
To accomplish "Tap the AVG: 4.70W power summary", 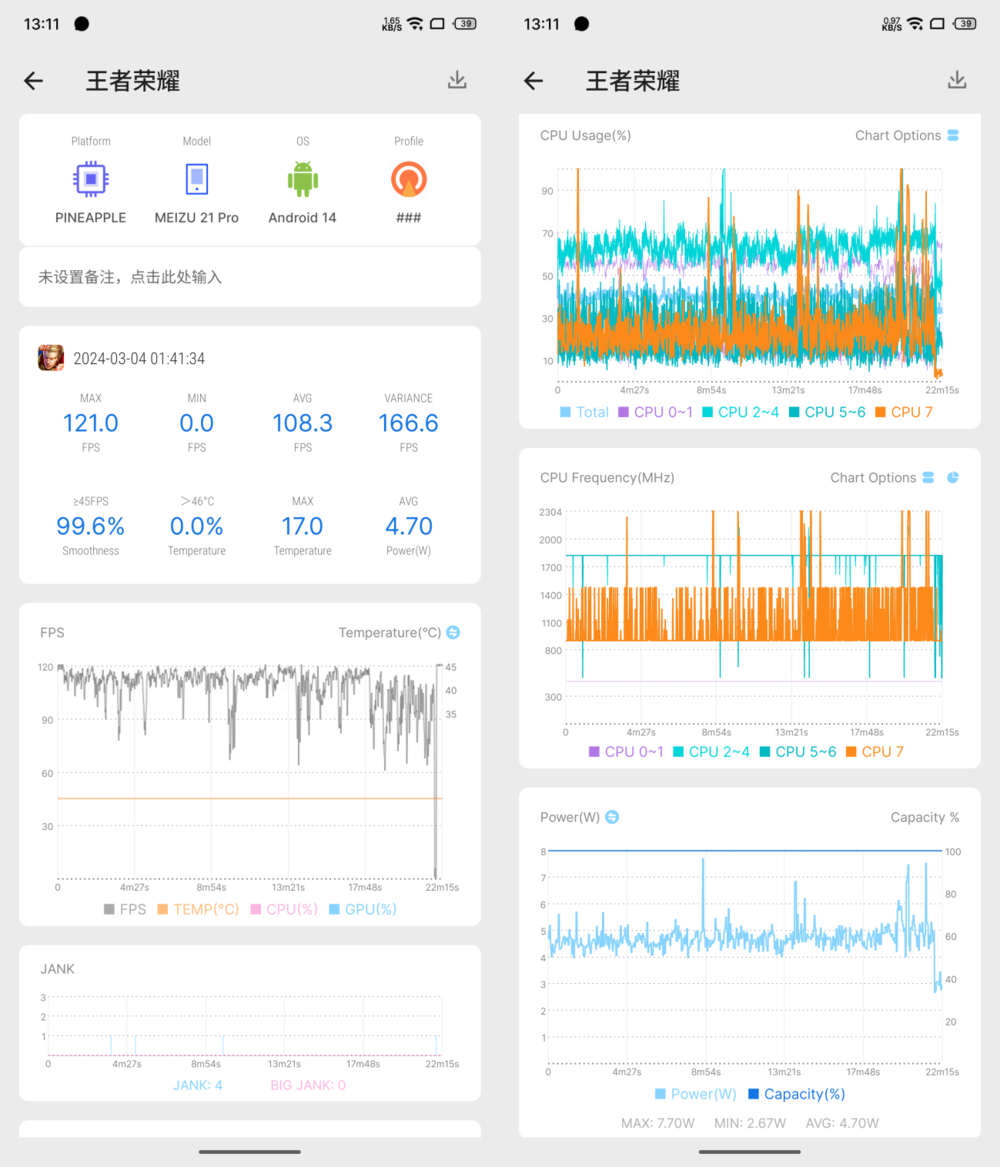I will (x=842, y=1123).
